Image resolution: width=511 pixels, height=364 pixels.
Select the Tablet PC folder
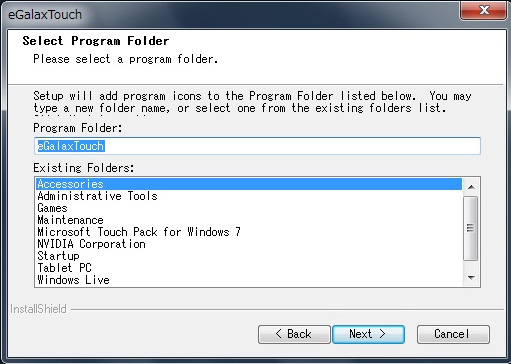[249, 268]
